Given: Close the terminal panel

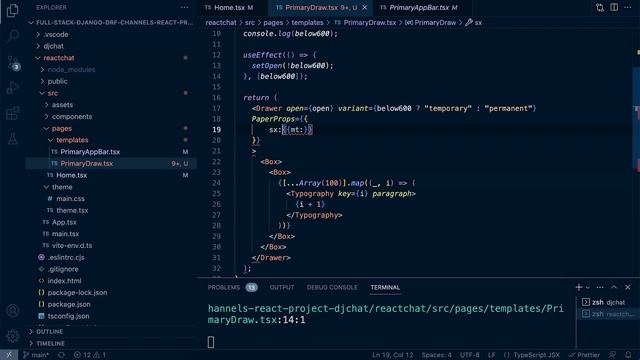Looking at the screenshot, I should click(x=628, y=287).
